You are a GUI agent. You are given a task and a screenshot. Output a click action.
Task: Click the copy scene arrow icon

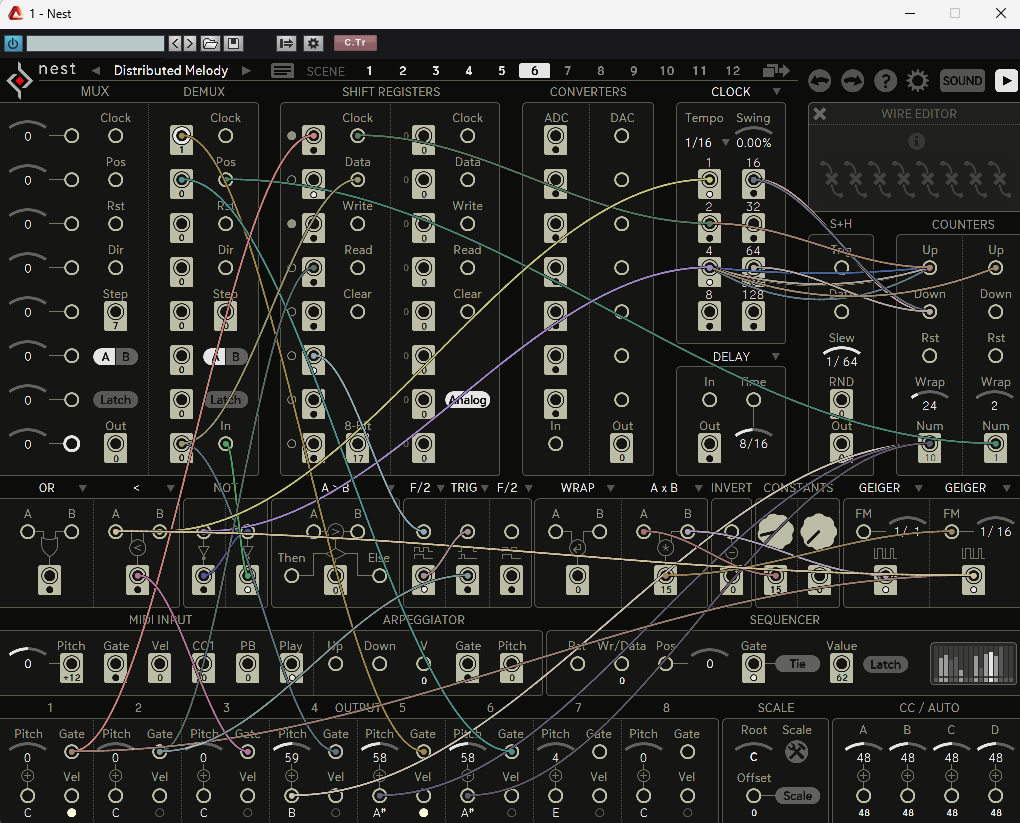pyautogui.click(x=776, y=70)
